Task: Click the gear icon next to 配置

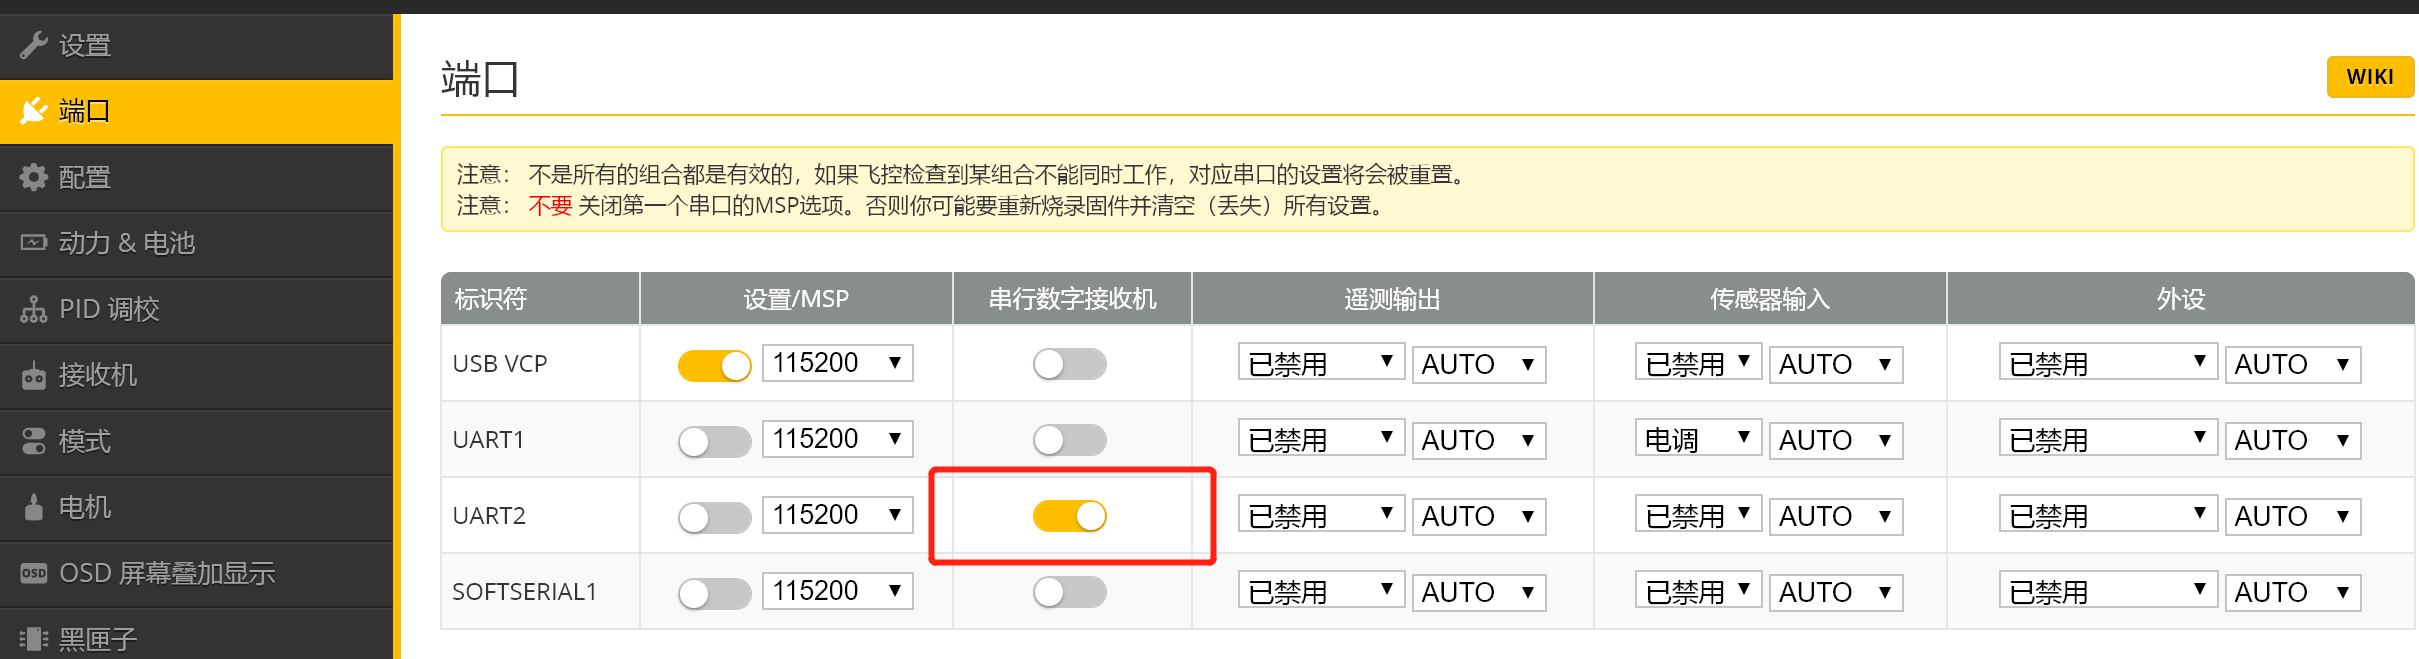Action: tap(34, 177)
